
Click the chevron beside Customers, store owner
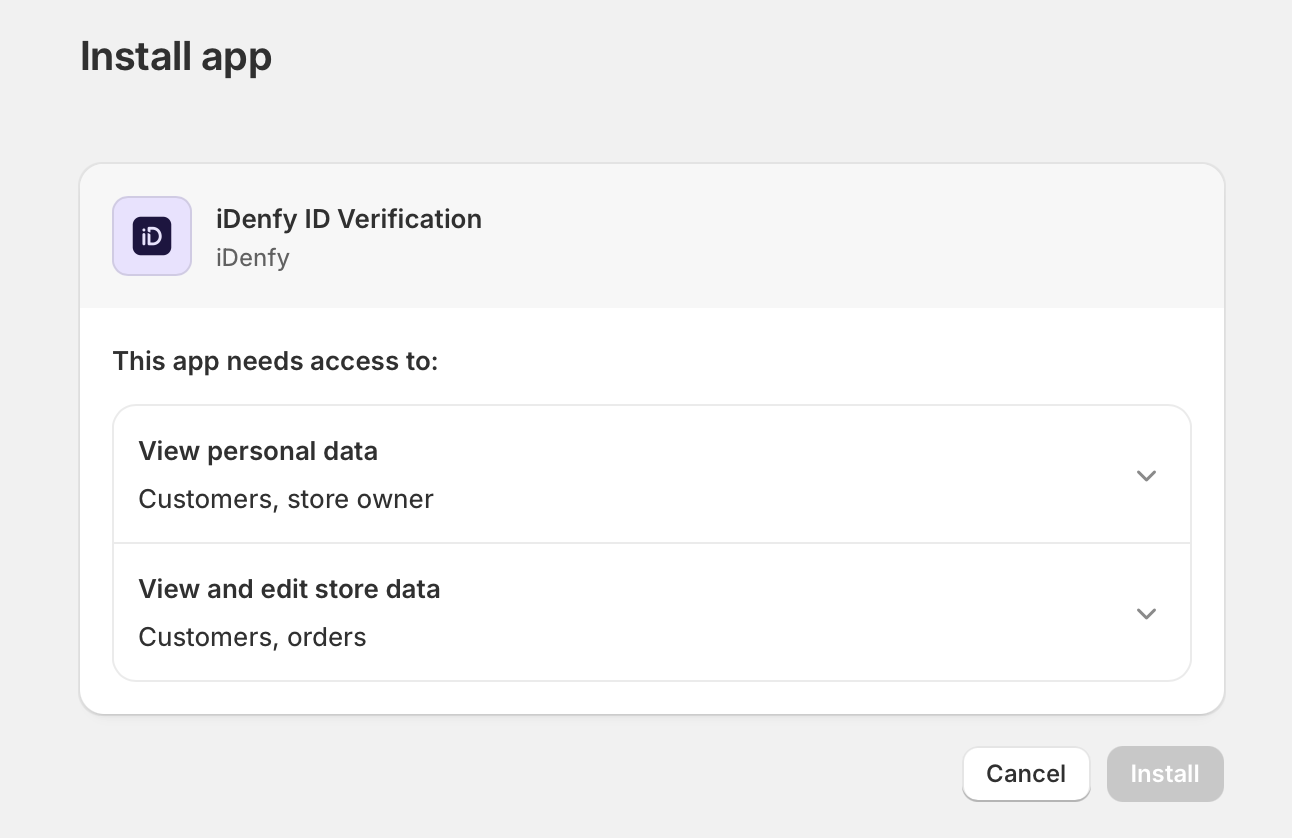(1146, 475)
